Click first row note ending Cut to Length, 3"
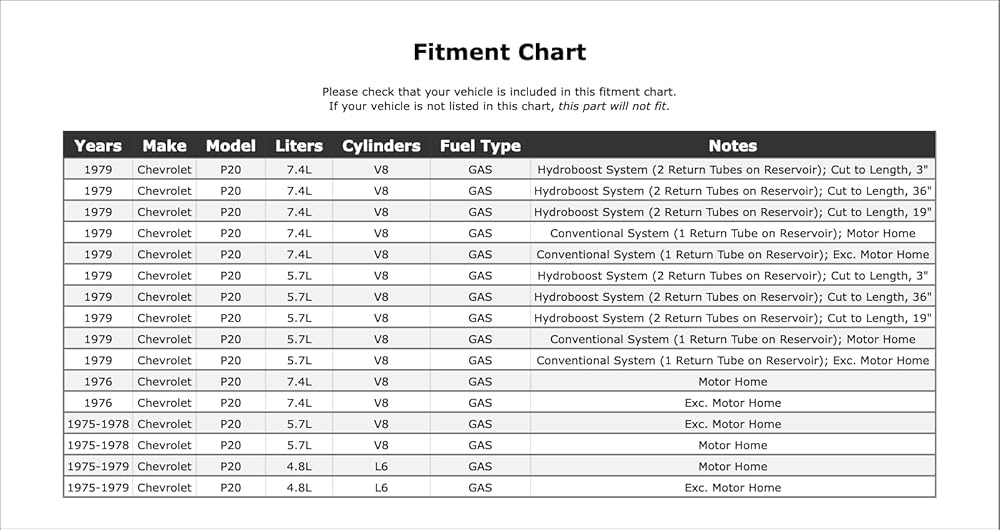 [x=733, y=170]
